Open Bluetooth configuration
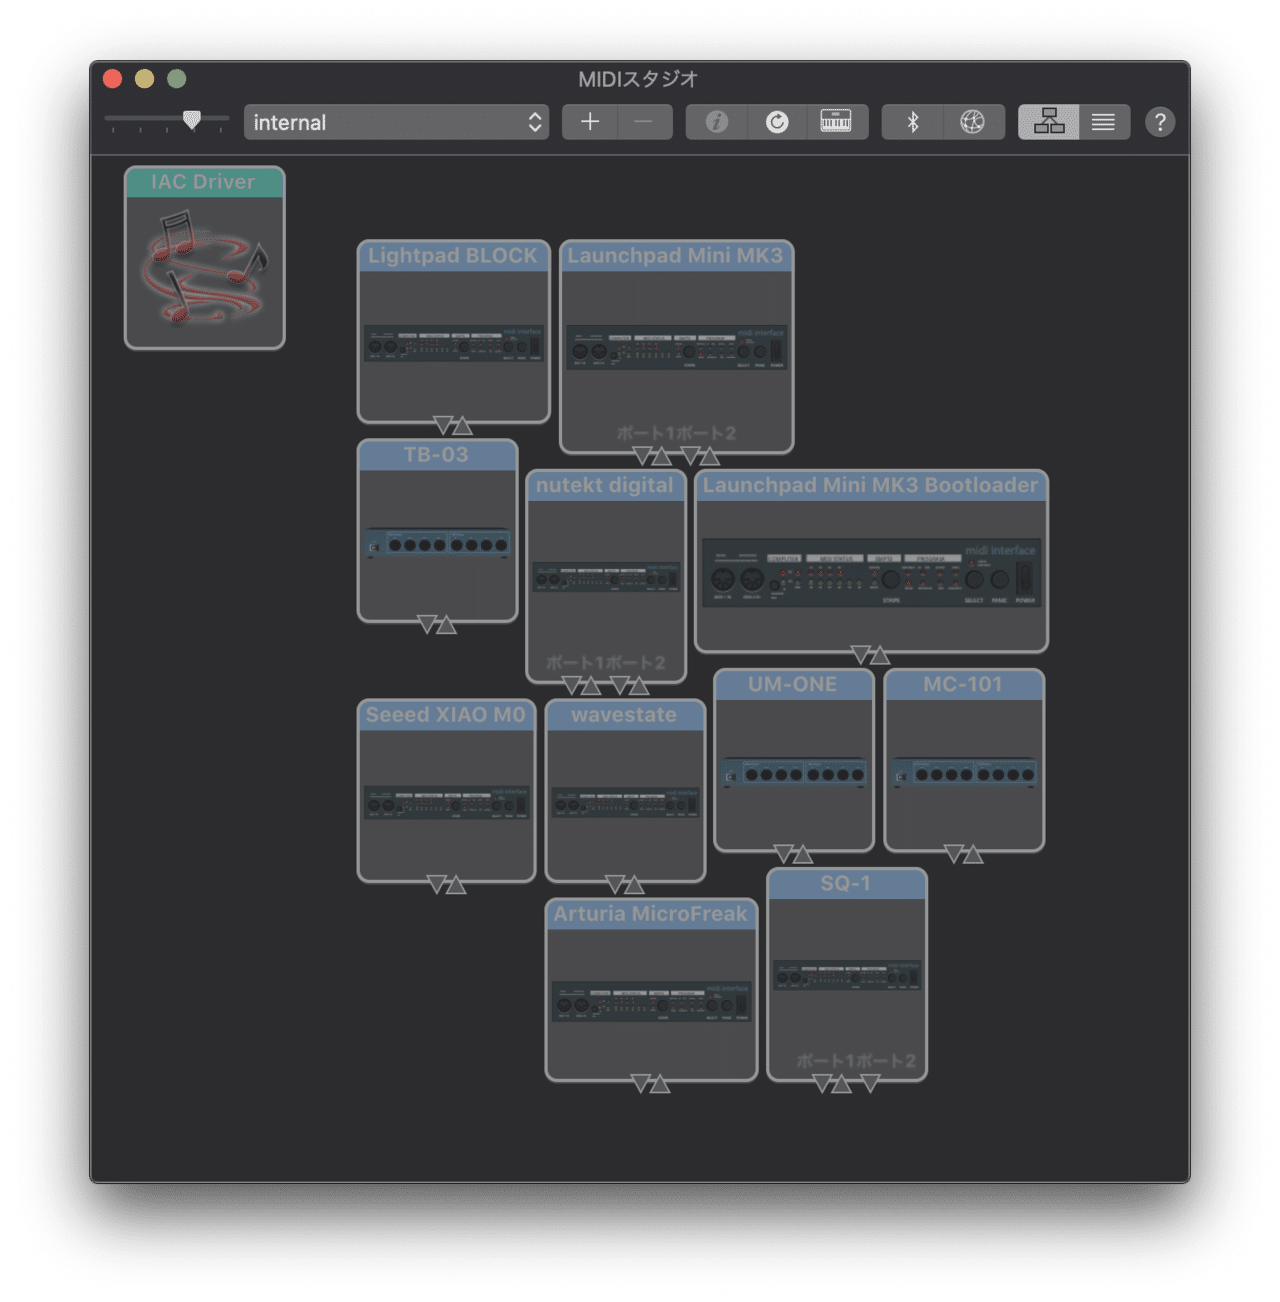 [x=912, y=122]
